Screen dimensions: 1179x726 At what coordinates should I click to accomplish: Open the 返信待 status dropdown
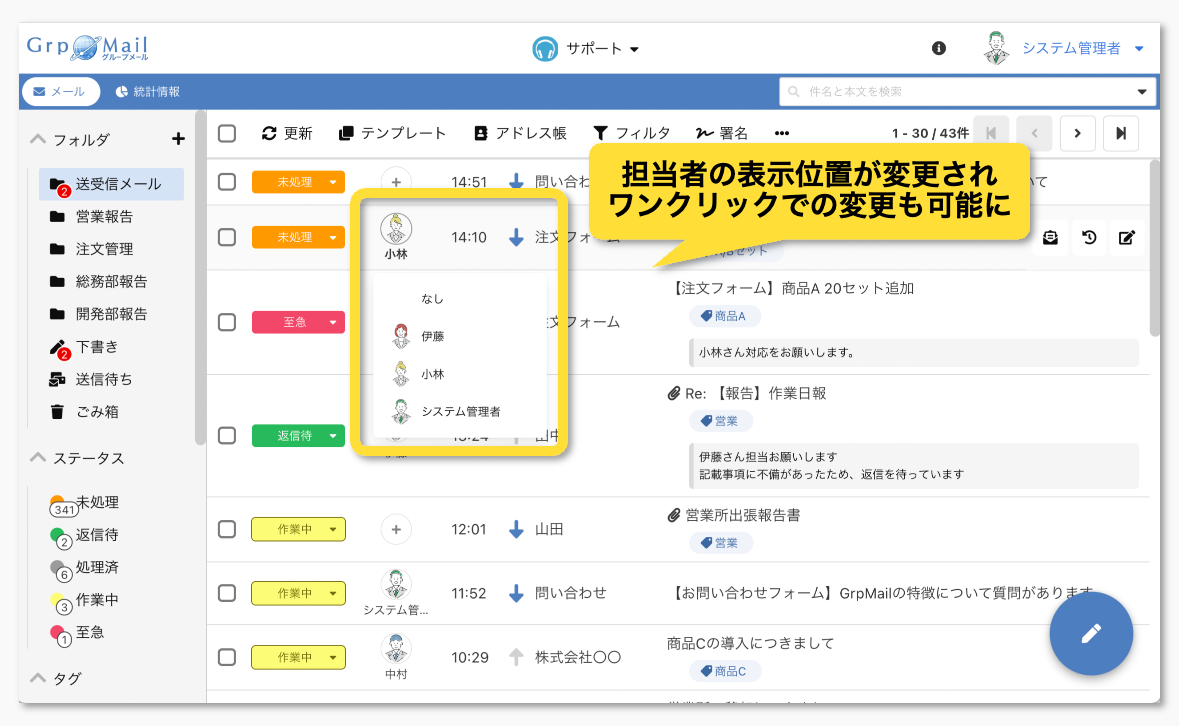pyautogui.click(x=299, y=436)
